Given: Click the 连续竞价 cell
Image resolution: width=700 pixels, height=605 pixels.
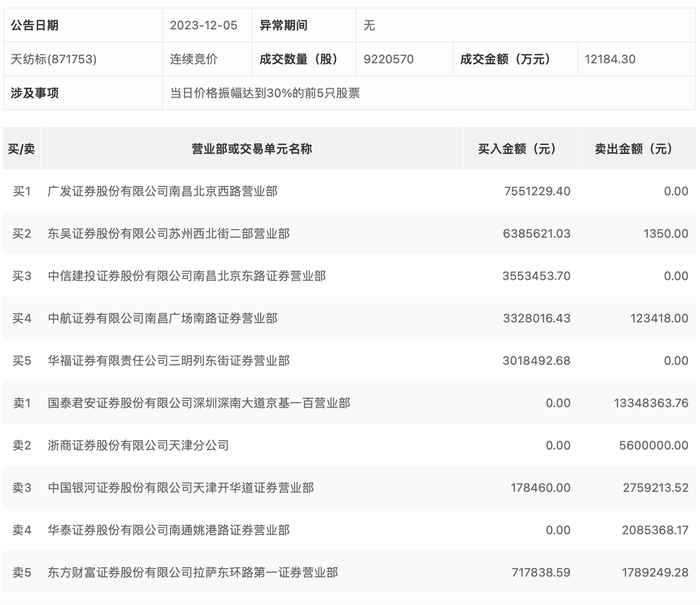Looking at the screenshot, I should point(193,59).
